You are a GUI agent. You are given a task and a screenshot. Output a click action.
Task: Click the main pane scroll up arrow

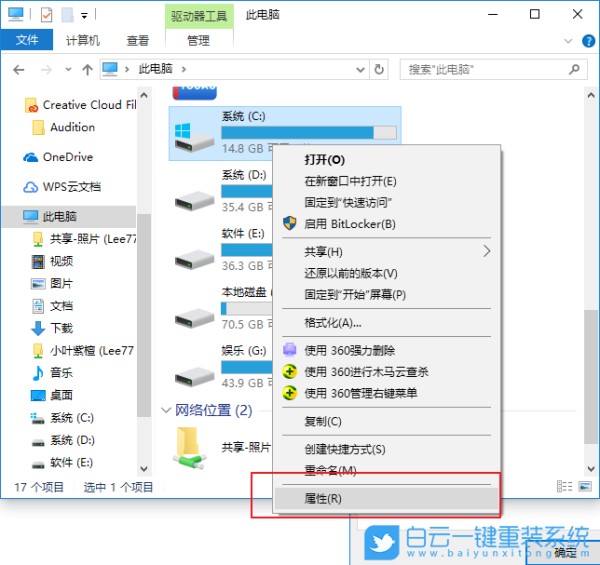pyautogui.click(x=591, y=95)
